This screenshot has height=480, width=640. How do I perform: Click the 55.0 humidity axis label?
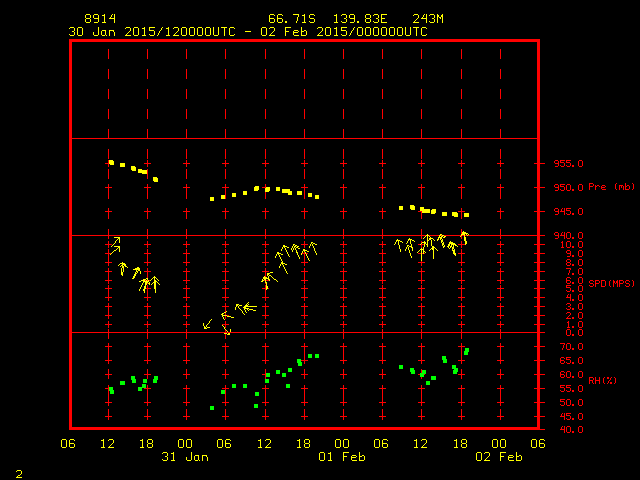[571, 389]
